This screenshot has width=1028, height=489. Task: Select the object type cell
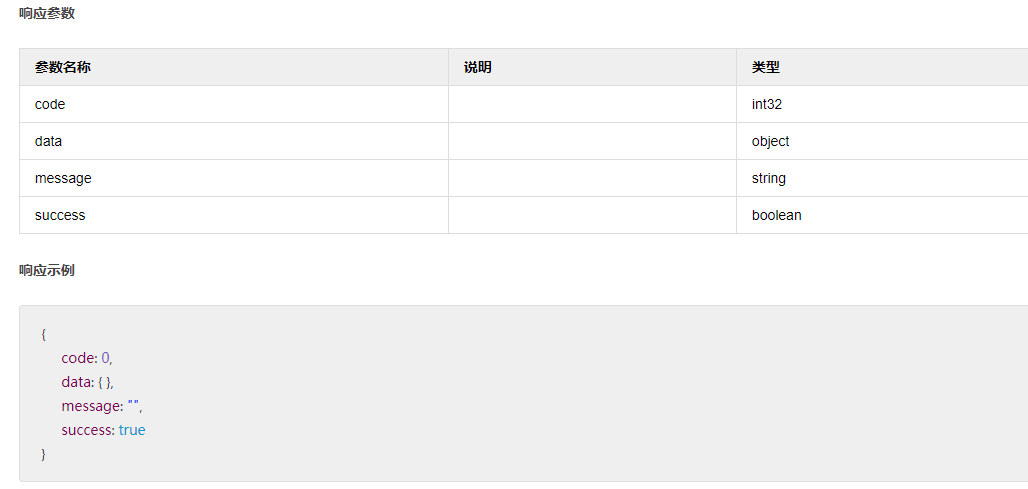(771, 141)
